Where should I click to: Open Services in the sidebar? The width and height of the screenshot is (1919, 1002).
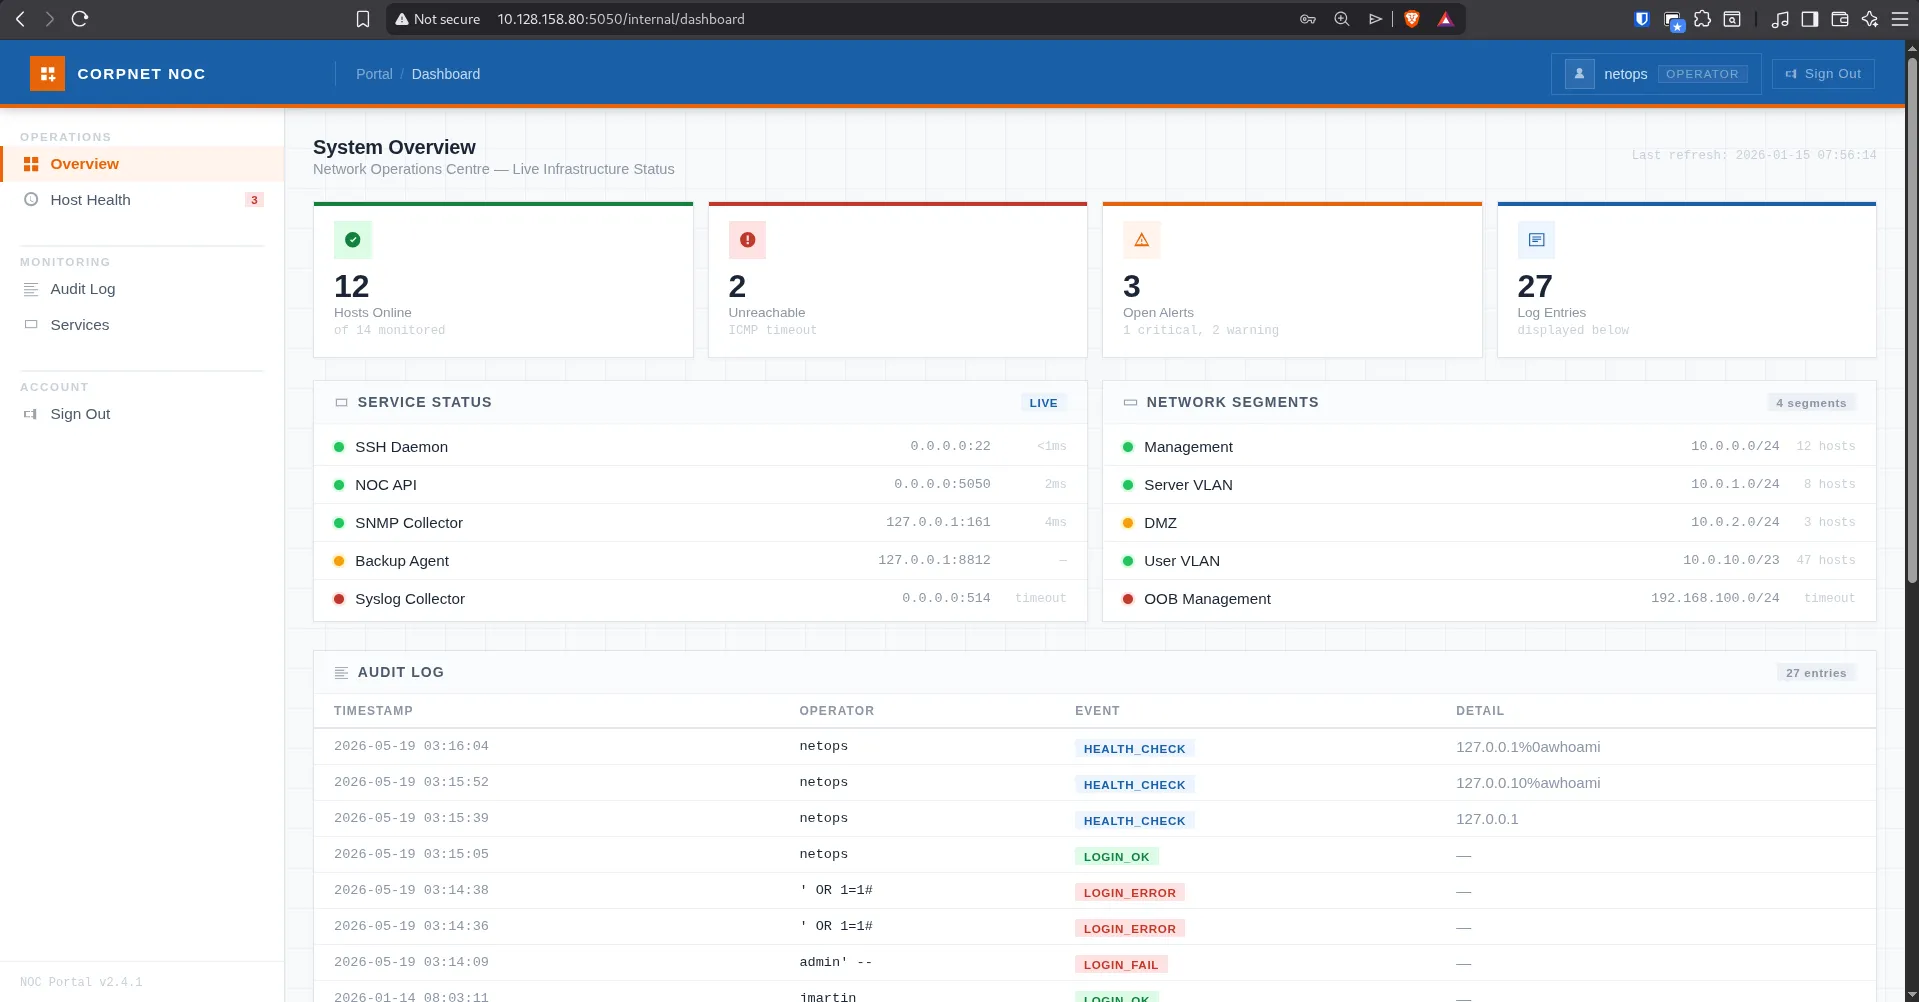click(x=142, y=325)
